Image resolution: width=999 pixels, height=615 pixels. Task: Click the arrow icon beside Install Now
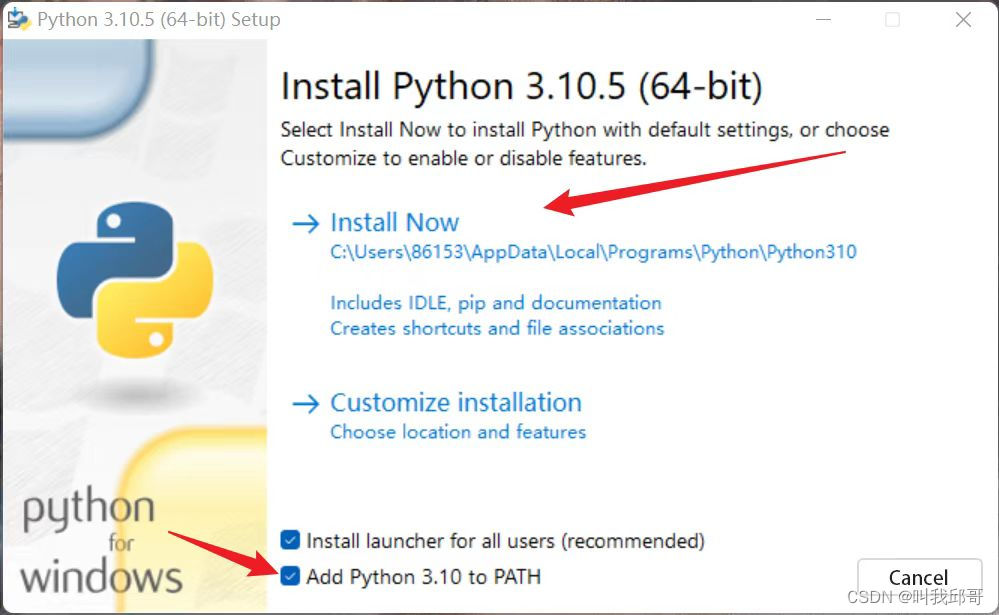(305, 223)
